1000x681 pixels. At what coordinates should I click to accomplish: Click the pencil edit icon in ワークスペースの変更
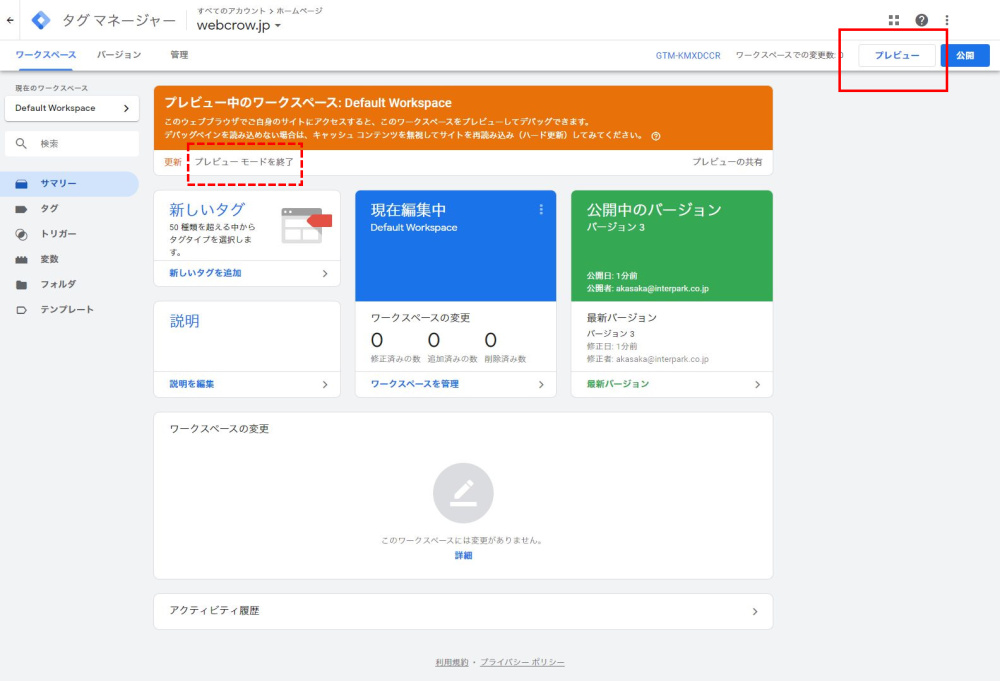463,493
